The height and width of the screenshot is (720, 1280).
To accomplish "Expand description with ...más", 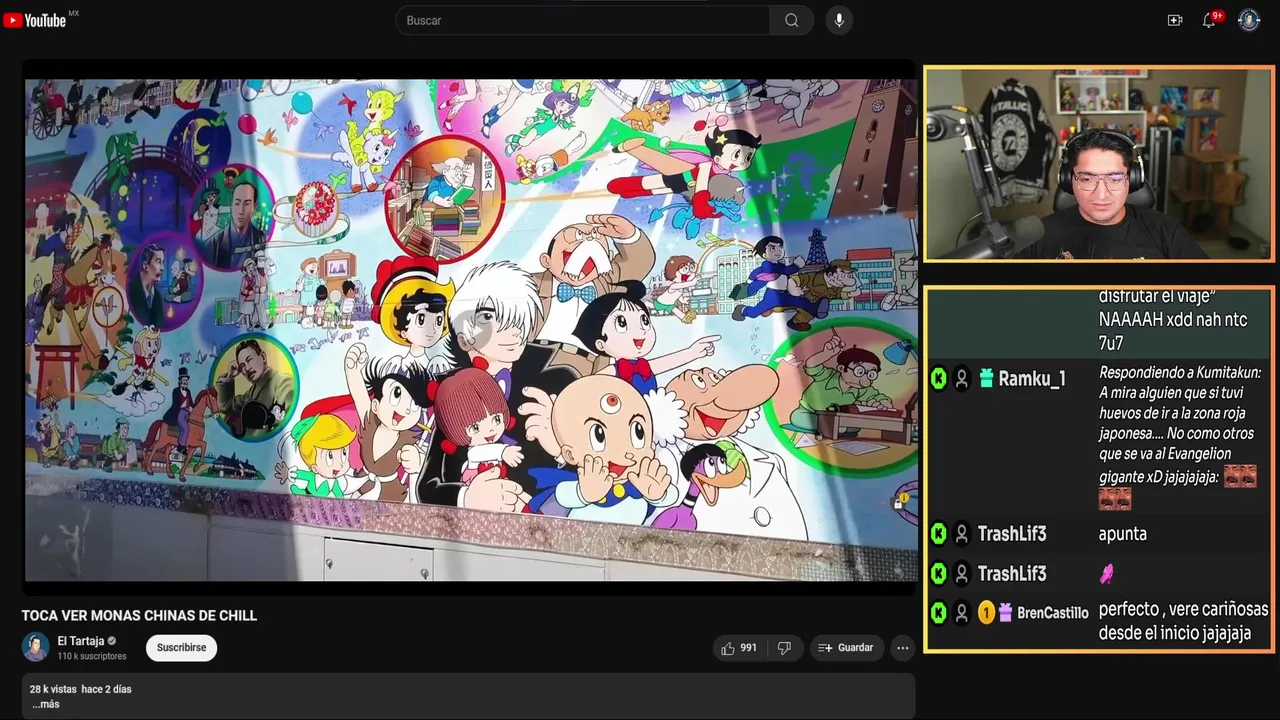I will (x=46, y=704).
